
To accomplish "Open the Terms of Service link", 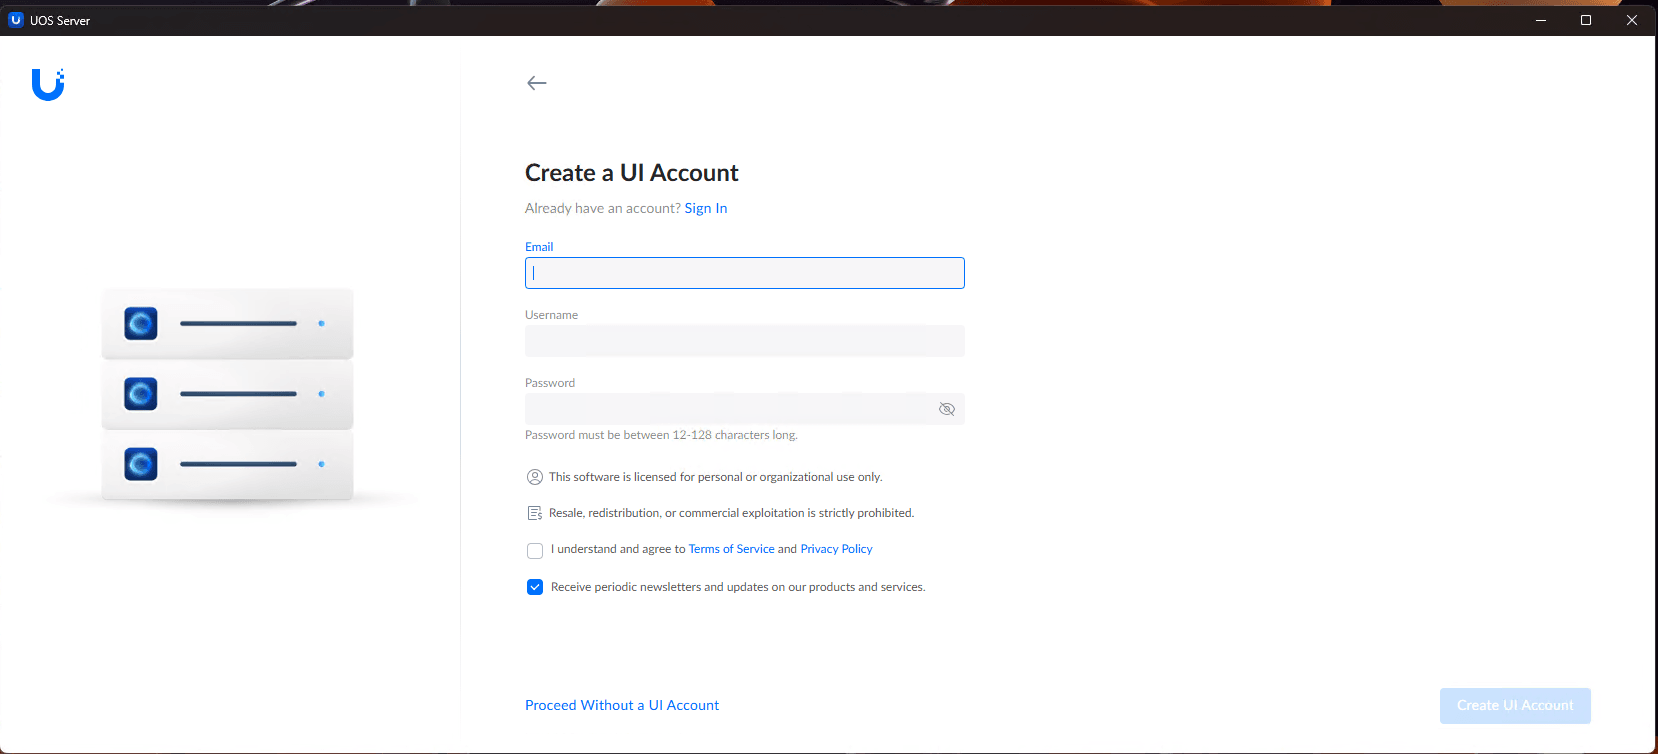I will click(731, 549).
